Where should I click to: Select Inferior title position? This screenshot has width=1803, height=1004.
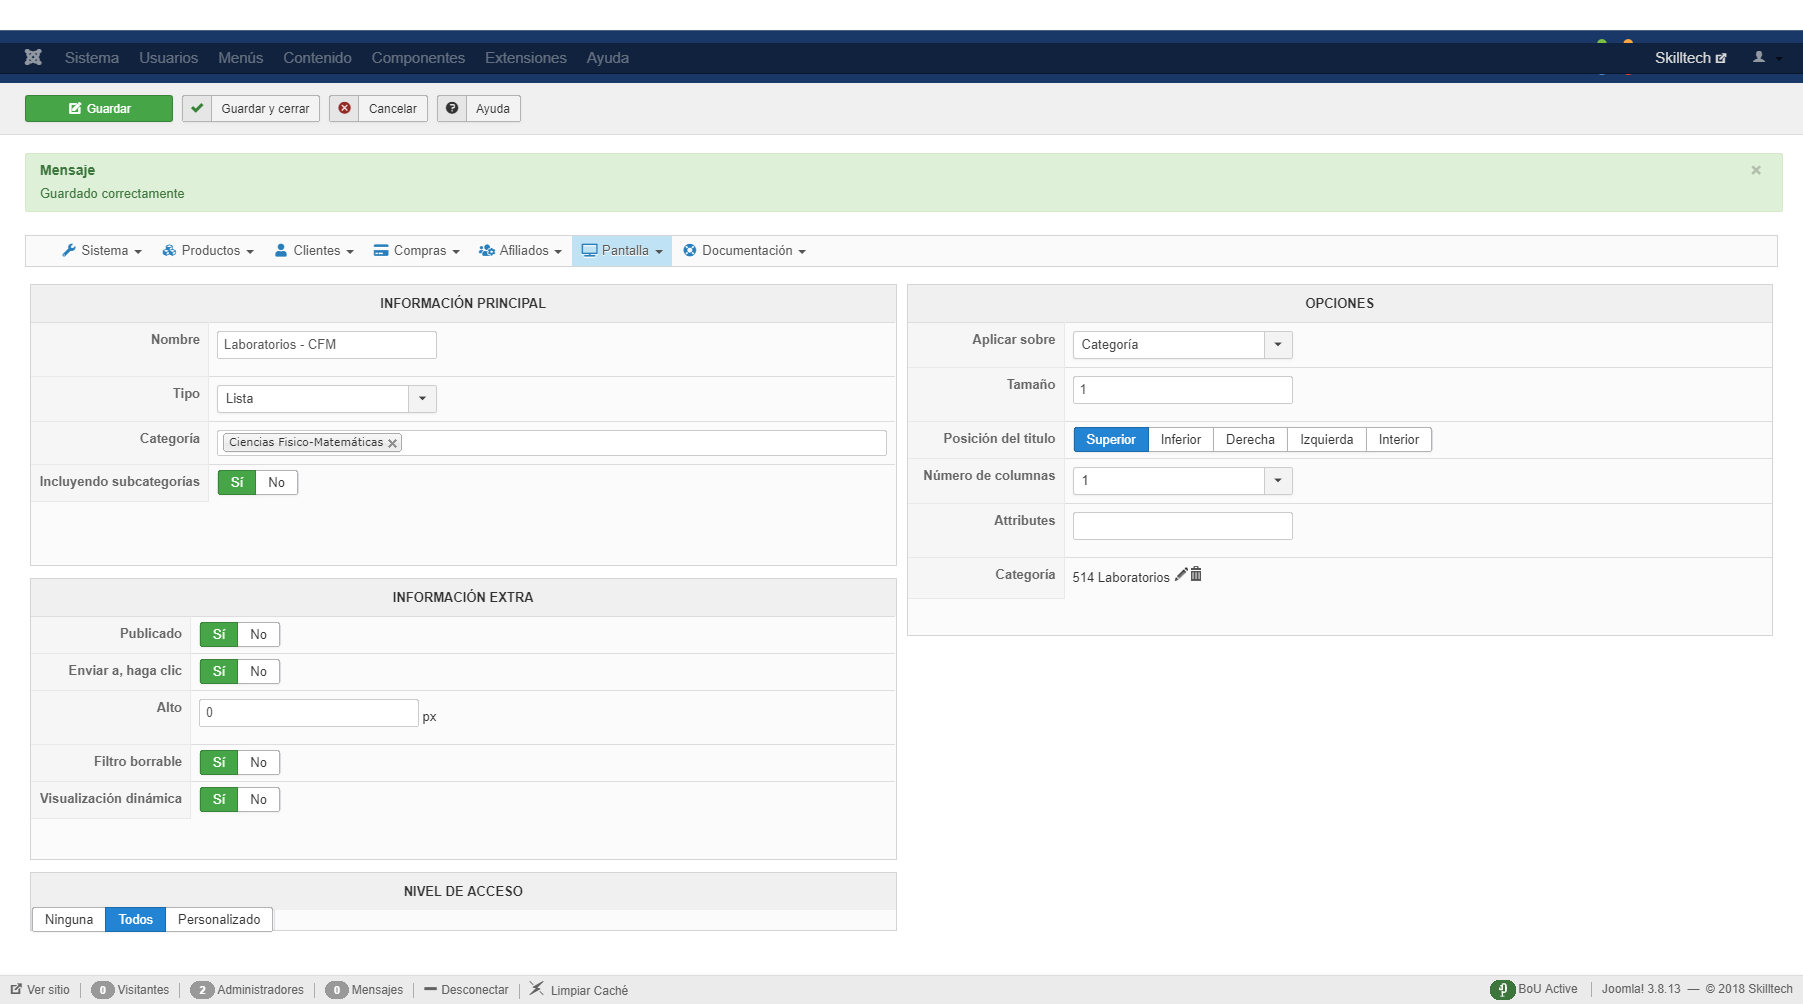(x=1181, y=439)
